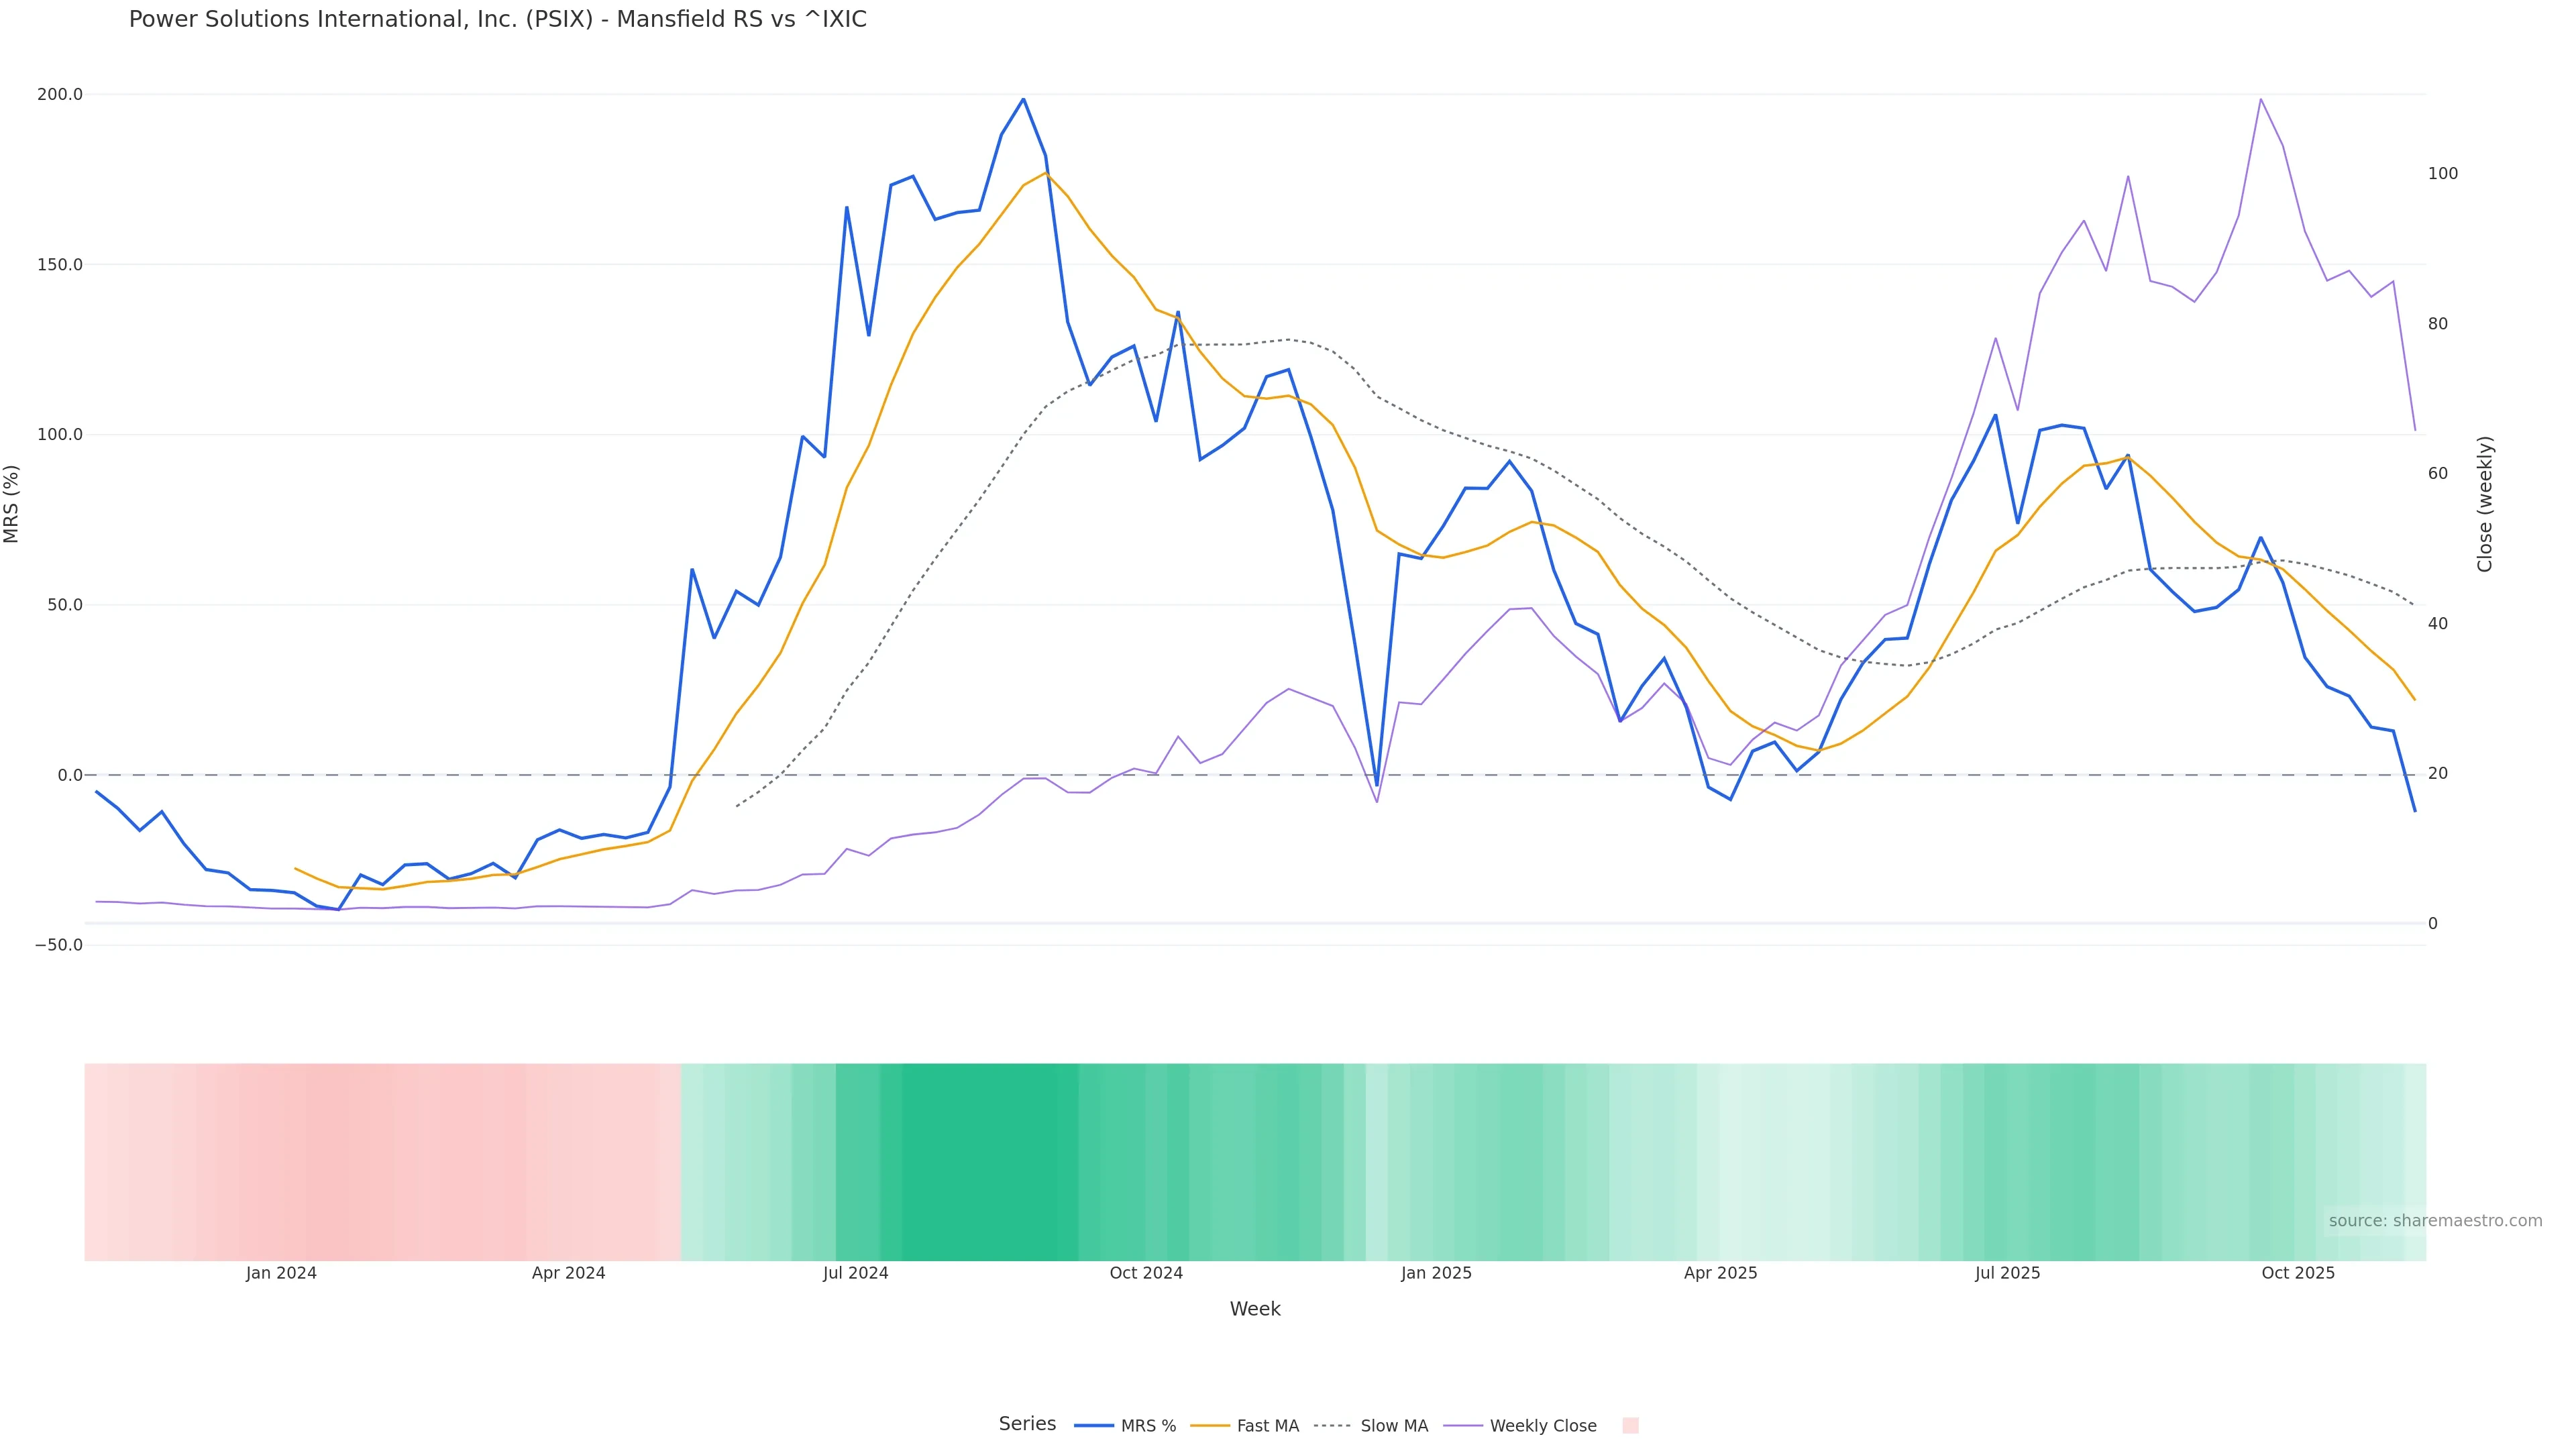This screenshot has width=2576, height=1449.
Task: Select the Jan 2025 axis tick label
Action: tap(1436, 1273)
